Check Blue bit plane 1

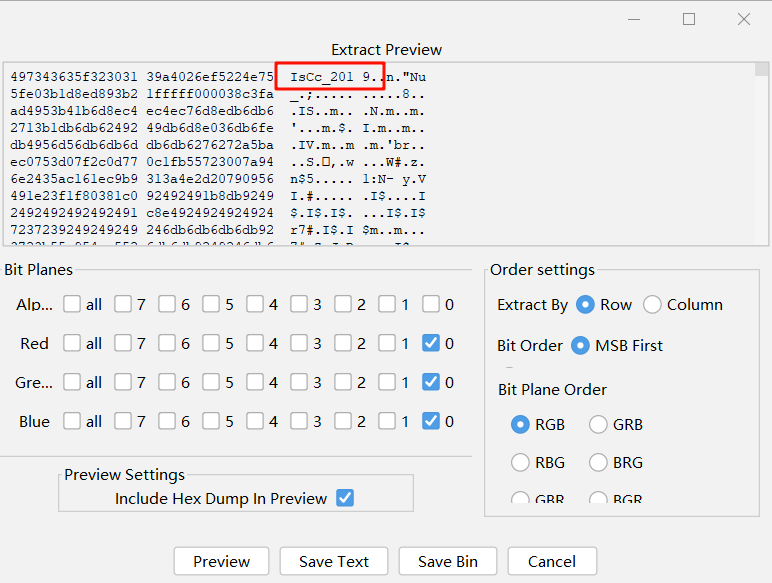[387, 421]
